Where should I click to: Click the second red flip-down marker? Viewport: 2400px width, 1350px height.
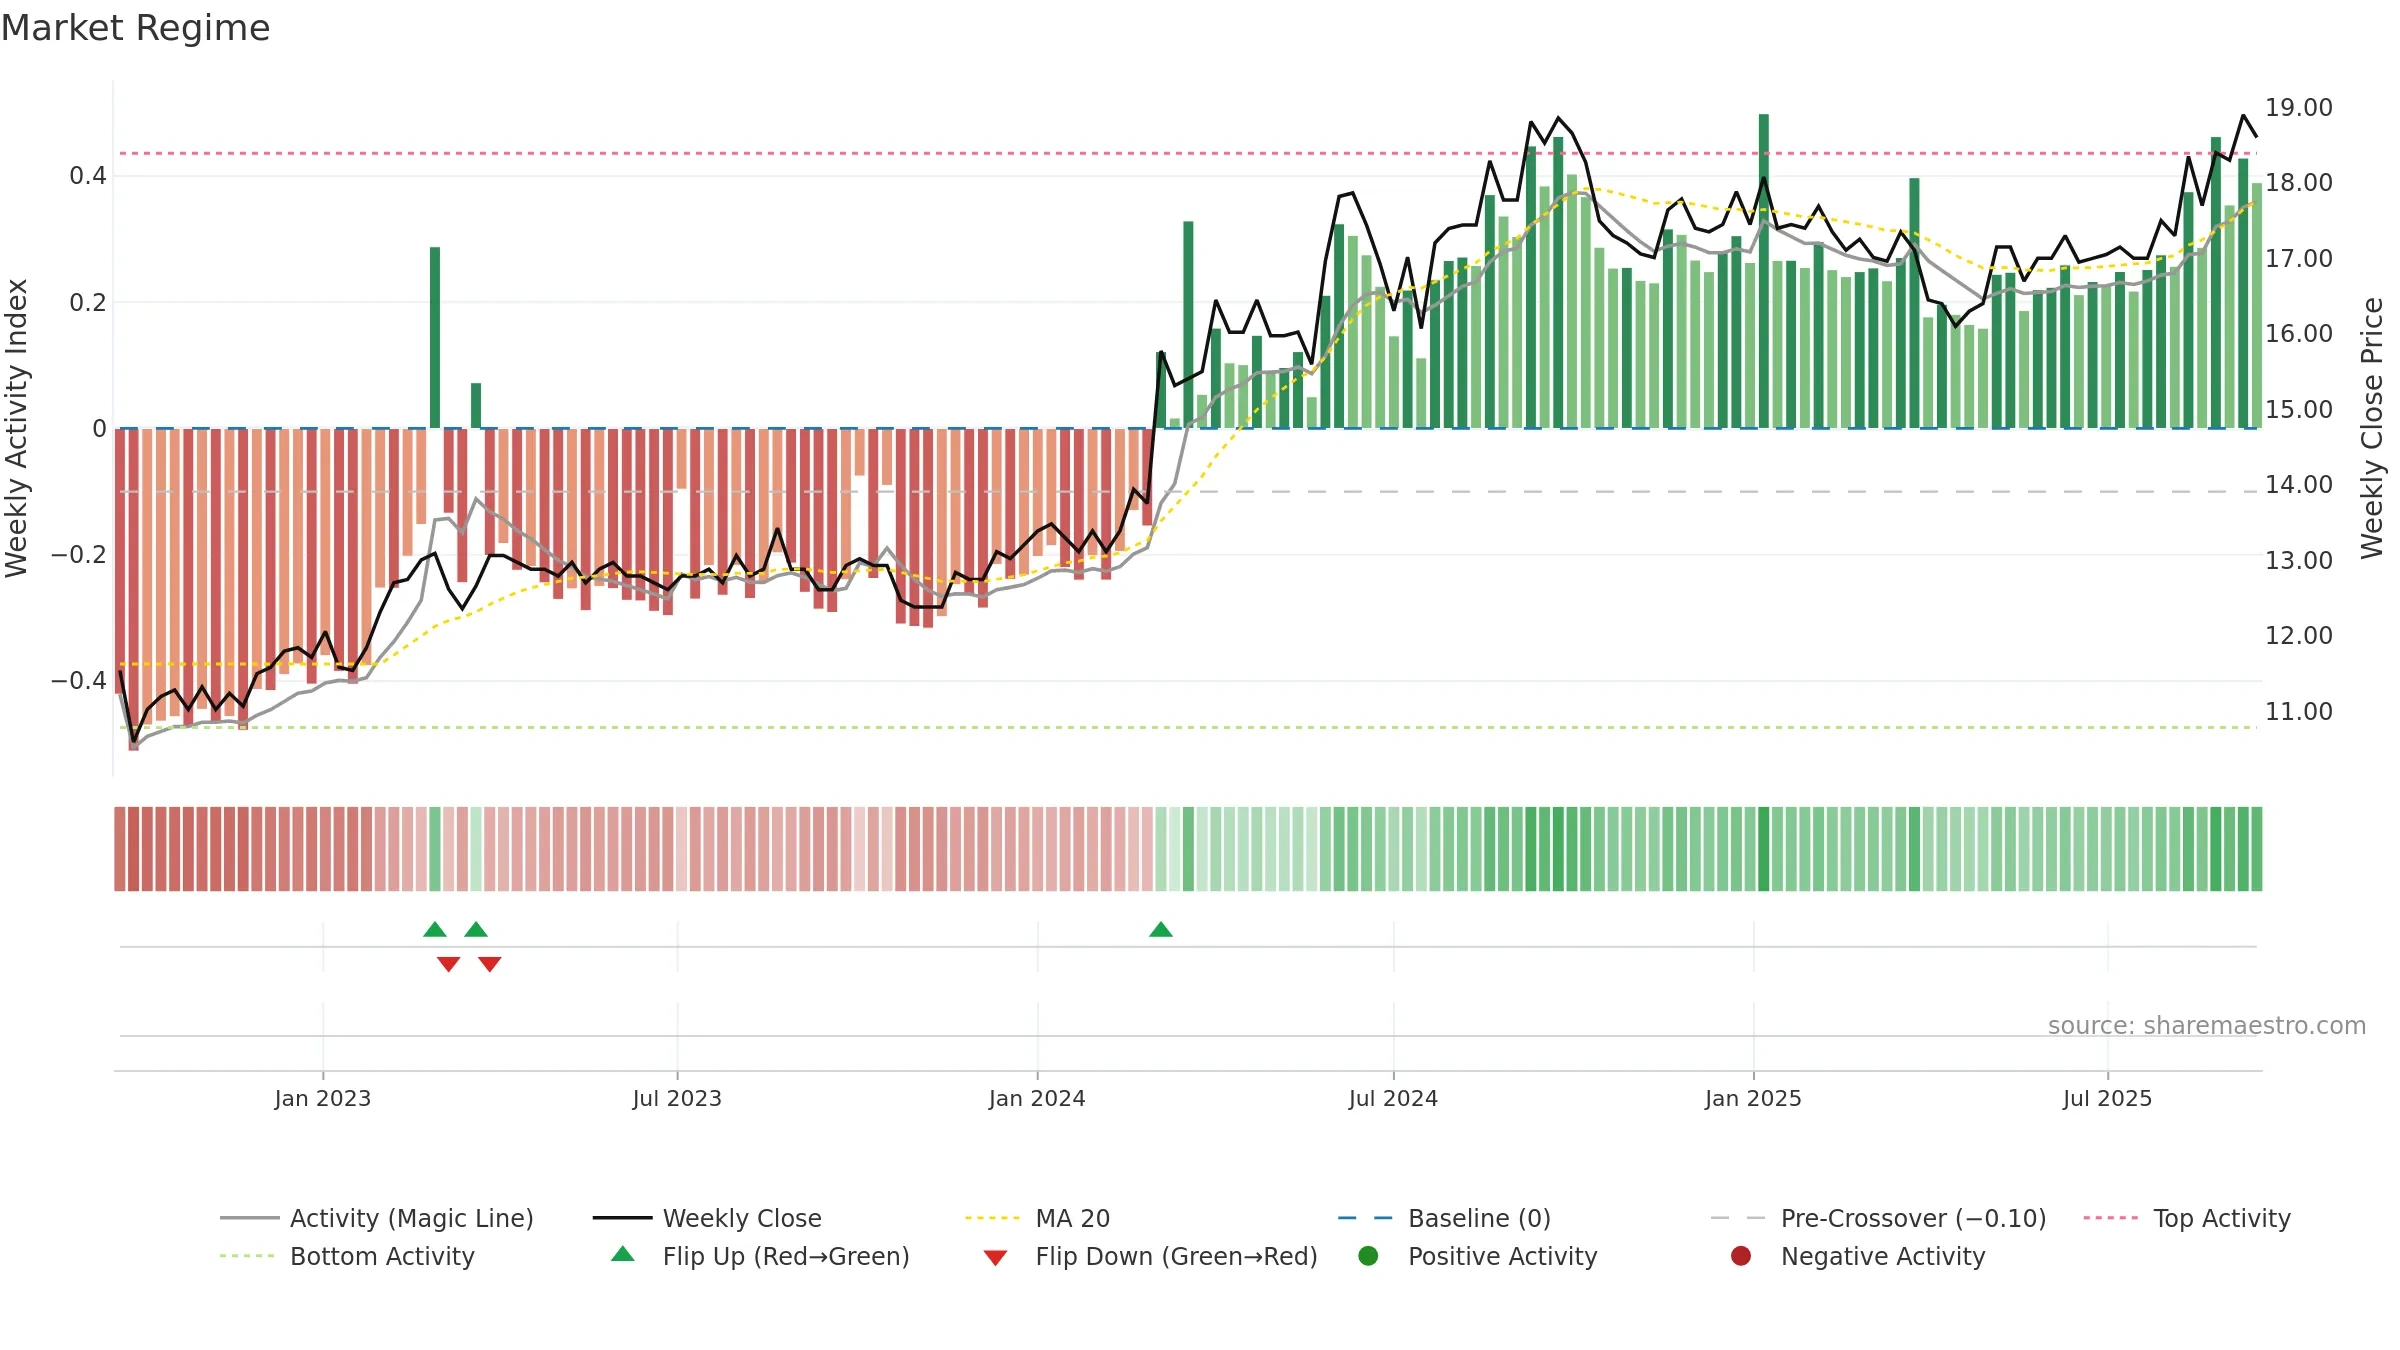490,964
